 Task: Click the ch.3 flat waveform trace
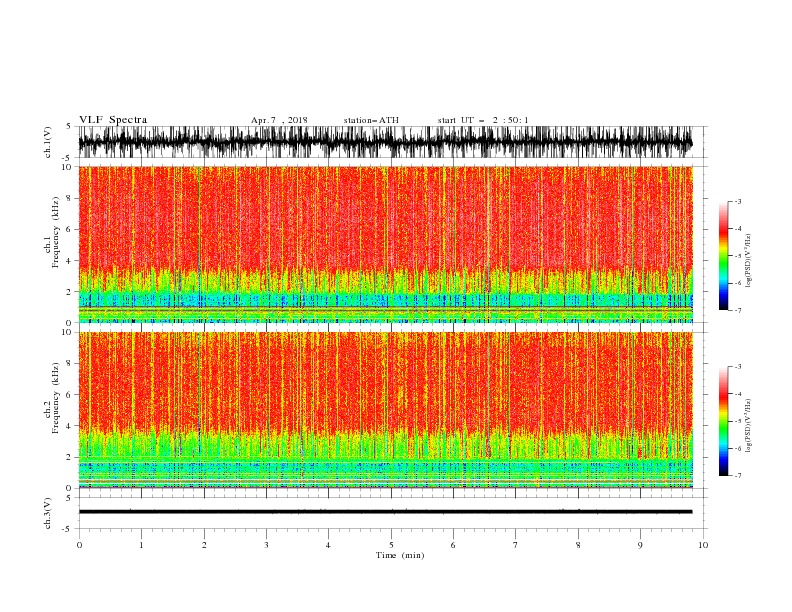pyautogui.click(x=385, y=512)
